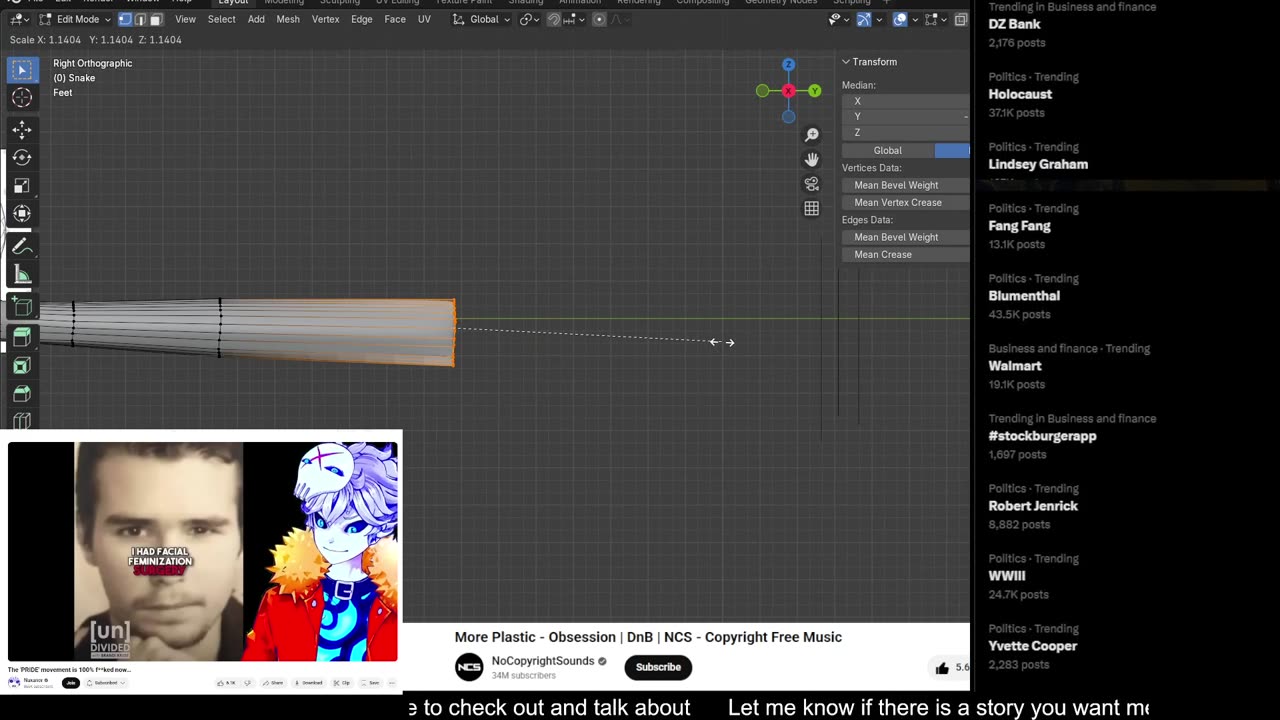Activate the 3D Cursor tool
The height and width of the screenshot is (720, 1280).
22,97
